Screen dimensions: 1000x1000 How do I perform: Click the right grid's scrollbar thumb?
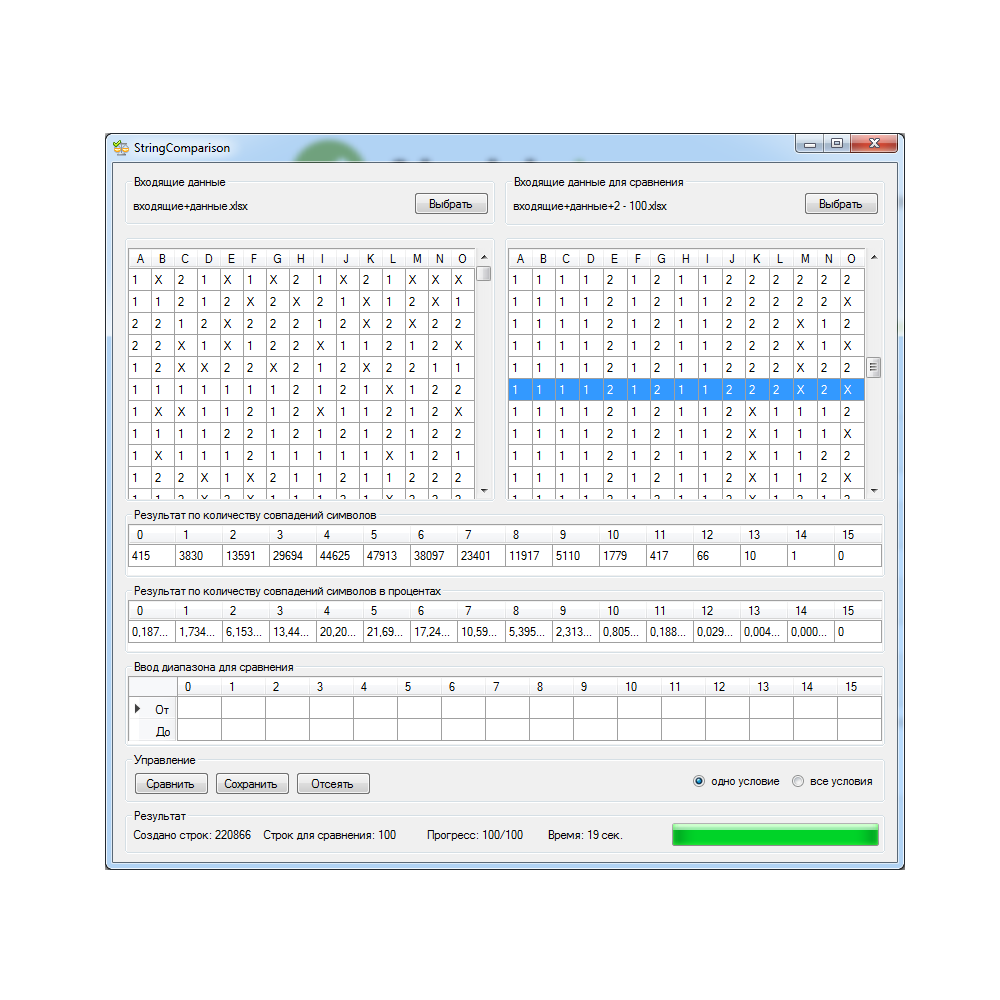point(873,367)
